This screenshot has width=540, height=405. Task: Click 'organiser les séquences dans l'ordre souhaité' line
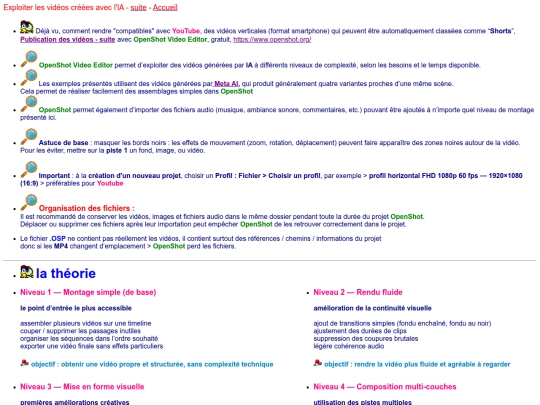coord(89,338)
